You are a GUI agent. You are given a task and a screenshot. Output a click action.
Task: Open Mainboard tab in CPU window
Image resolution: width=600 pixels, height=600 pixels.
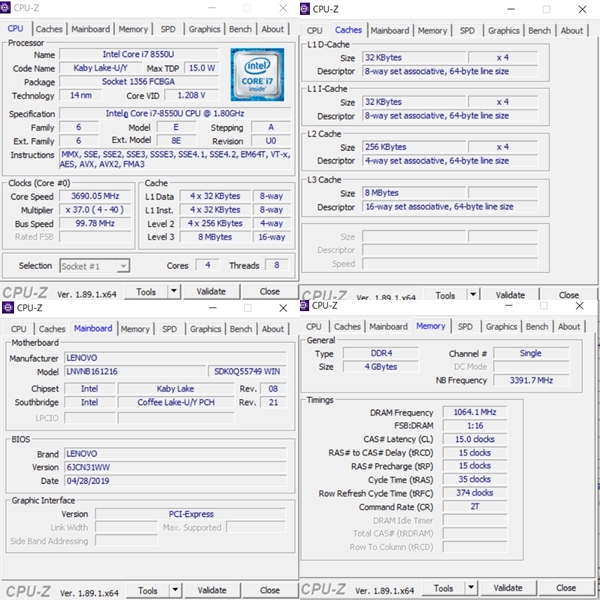91,29
